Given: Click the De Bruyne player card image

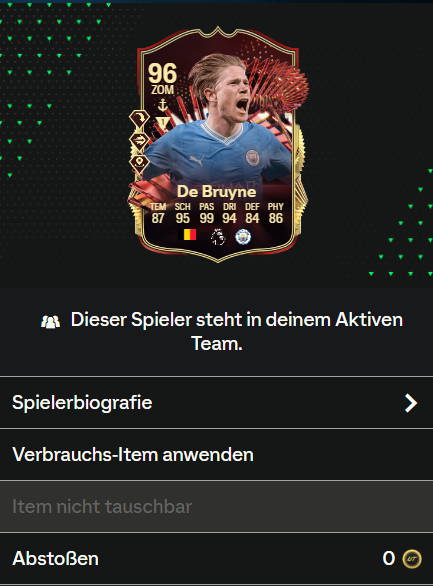Looking at the screenshot, I should 218,144.
